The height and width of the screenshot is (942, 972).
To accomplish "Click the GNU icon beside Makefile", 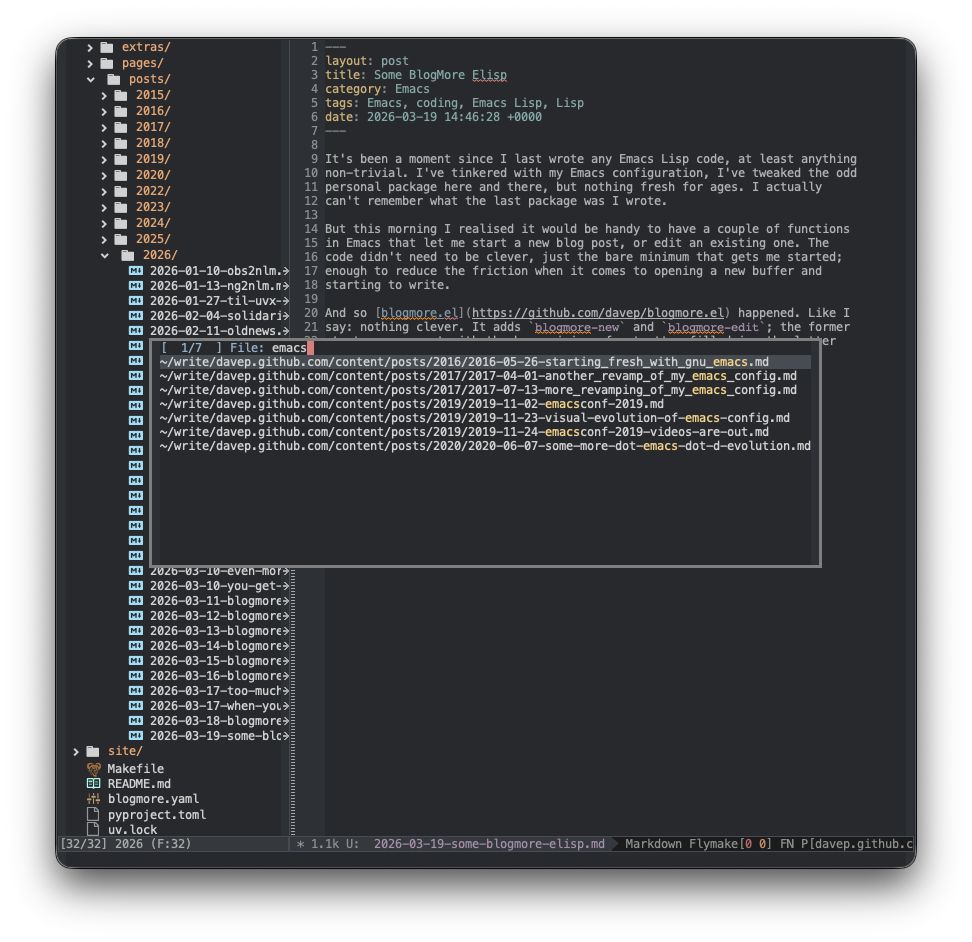I will tap(94, 767).
